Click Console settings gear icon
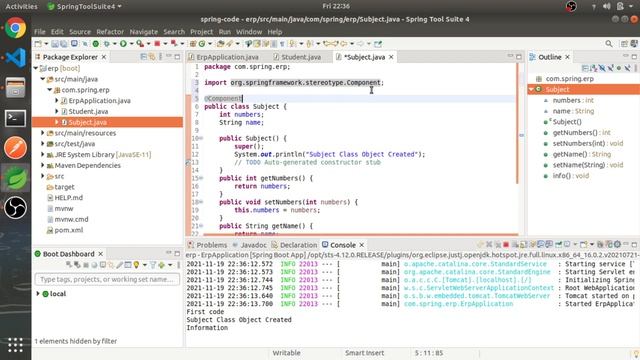640x360 pixels. click(x=617, y=244)
